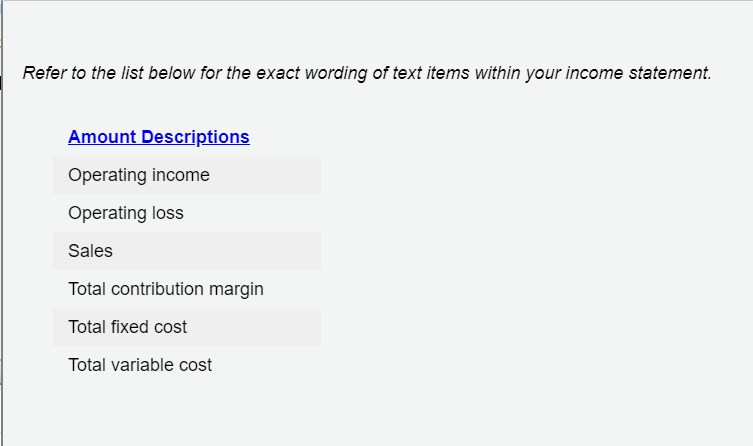This screenshot has height=446, width=753.
Task: Select the Operating income row
Action: click(187, 175)
